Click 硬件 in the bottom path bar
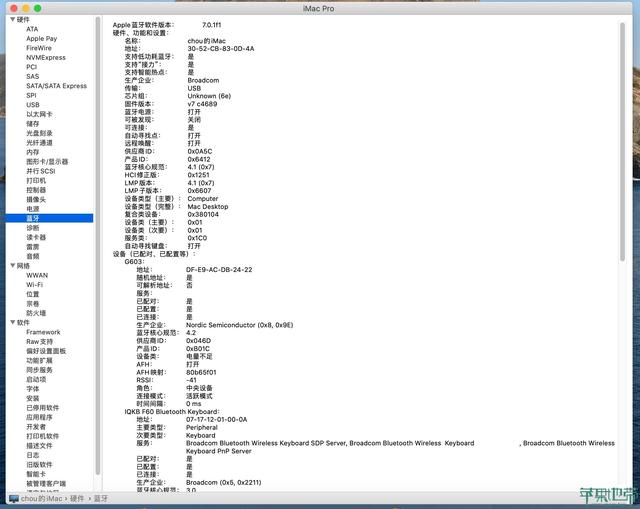 pos(77,498)
